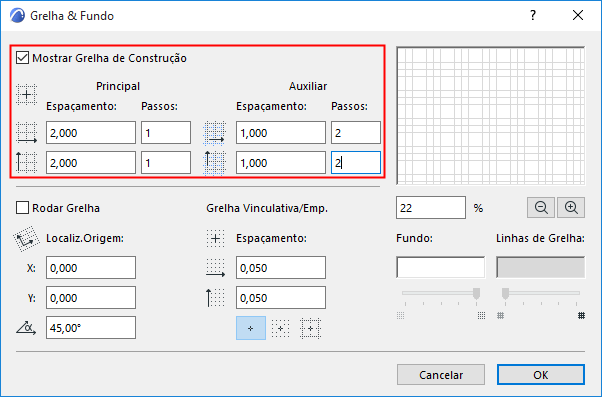Click the dark background intensity icon
This screenshot has width=602, height=397.
click(481, 316)
